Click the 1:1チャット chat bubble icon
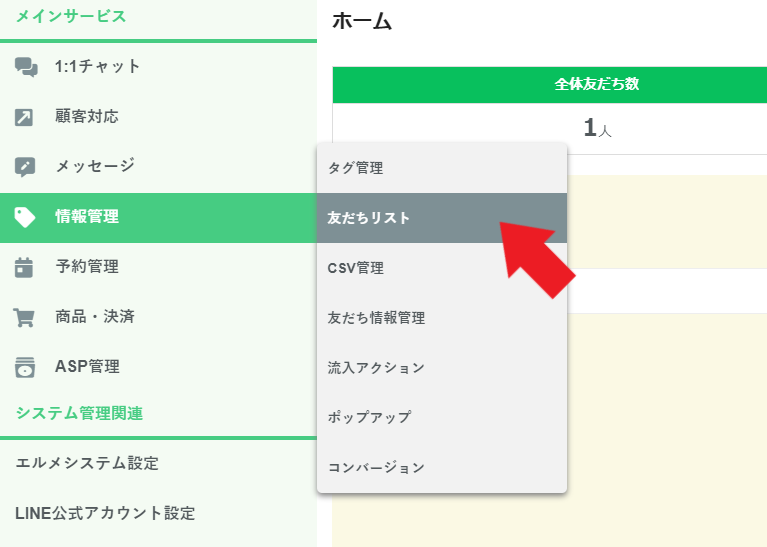Screen dimensions: 767x547 pyautogui.click(x=25, y=67)
